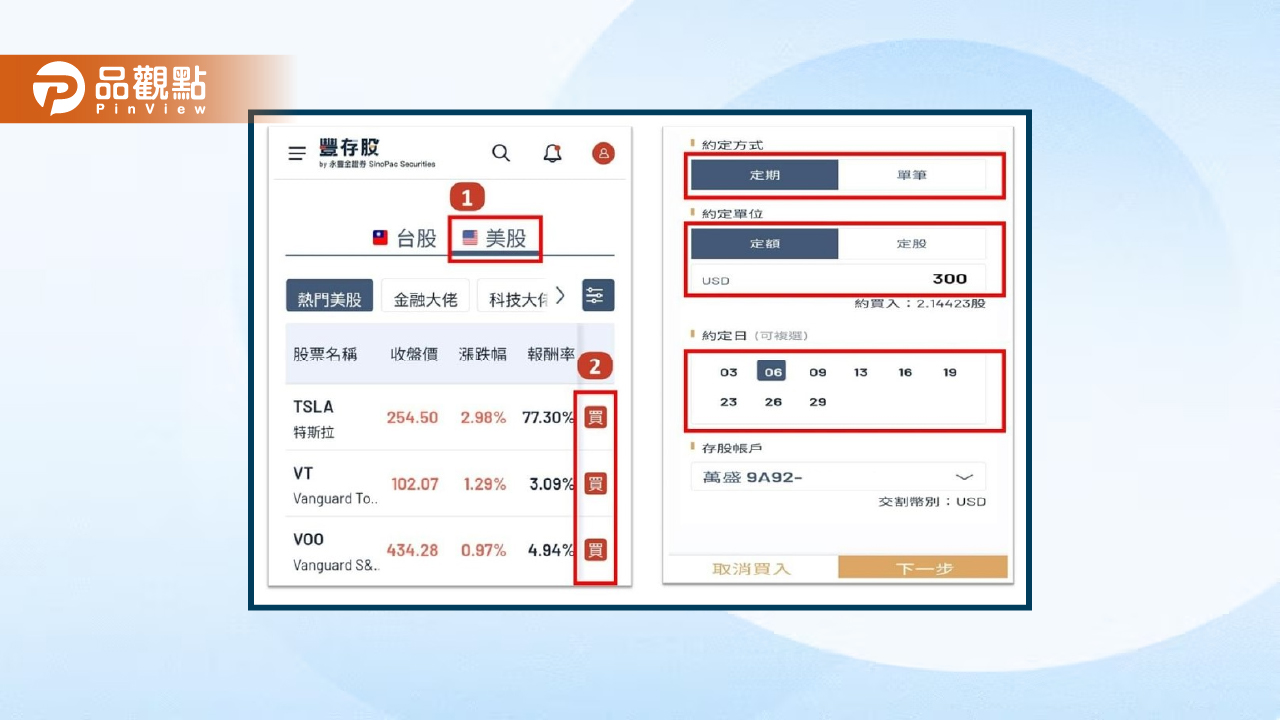Click the filter settings icon
The width and height of the screenshot is (1280, 720).
click(x=598, y=296)
